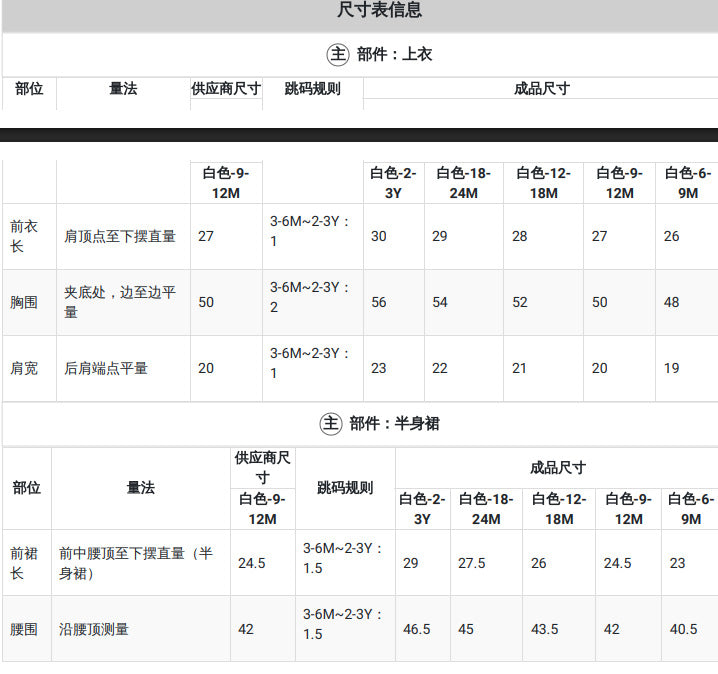Select value 43.5 in the 腰围 row
This screenshot has width=718, height=674.
[545, 629]
